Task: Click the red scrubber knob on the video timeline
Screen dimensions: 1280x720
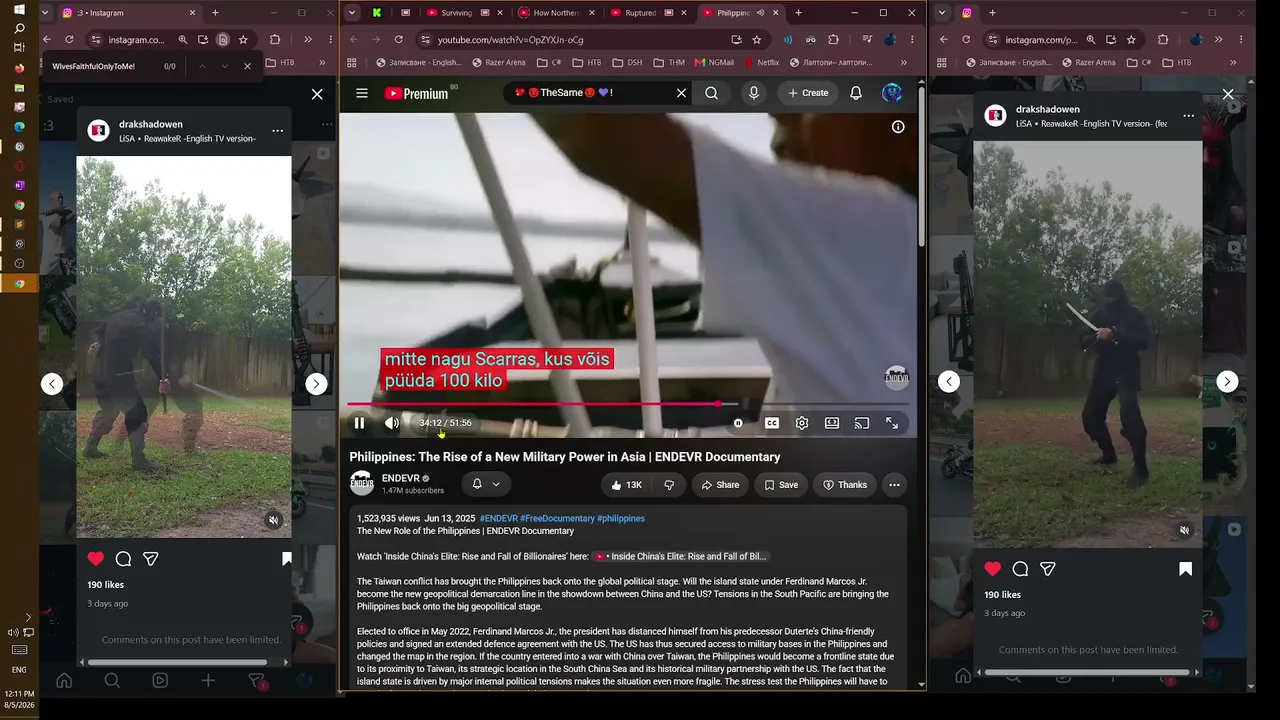Action: (x=718, y=404)
